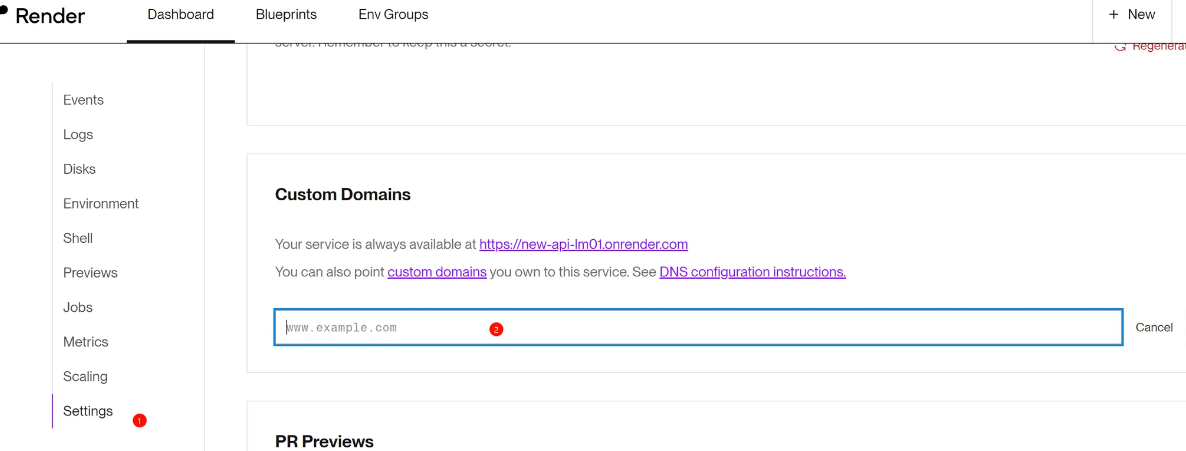Click the Render logo

click(43, 15)
